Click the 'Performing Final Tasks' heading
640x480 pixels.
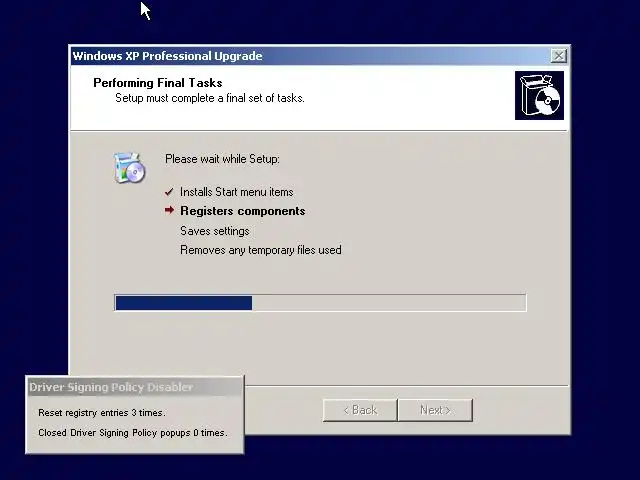click(158, 83)
